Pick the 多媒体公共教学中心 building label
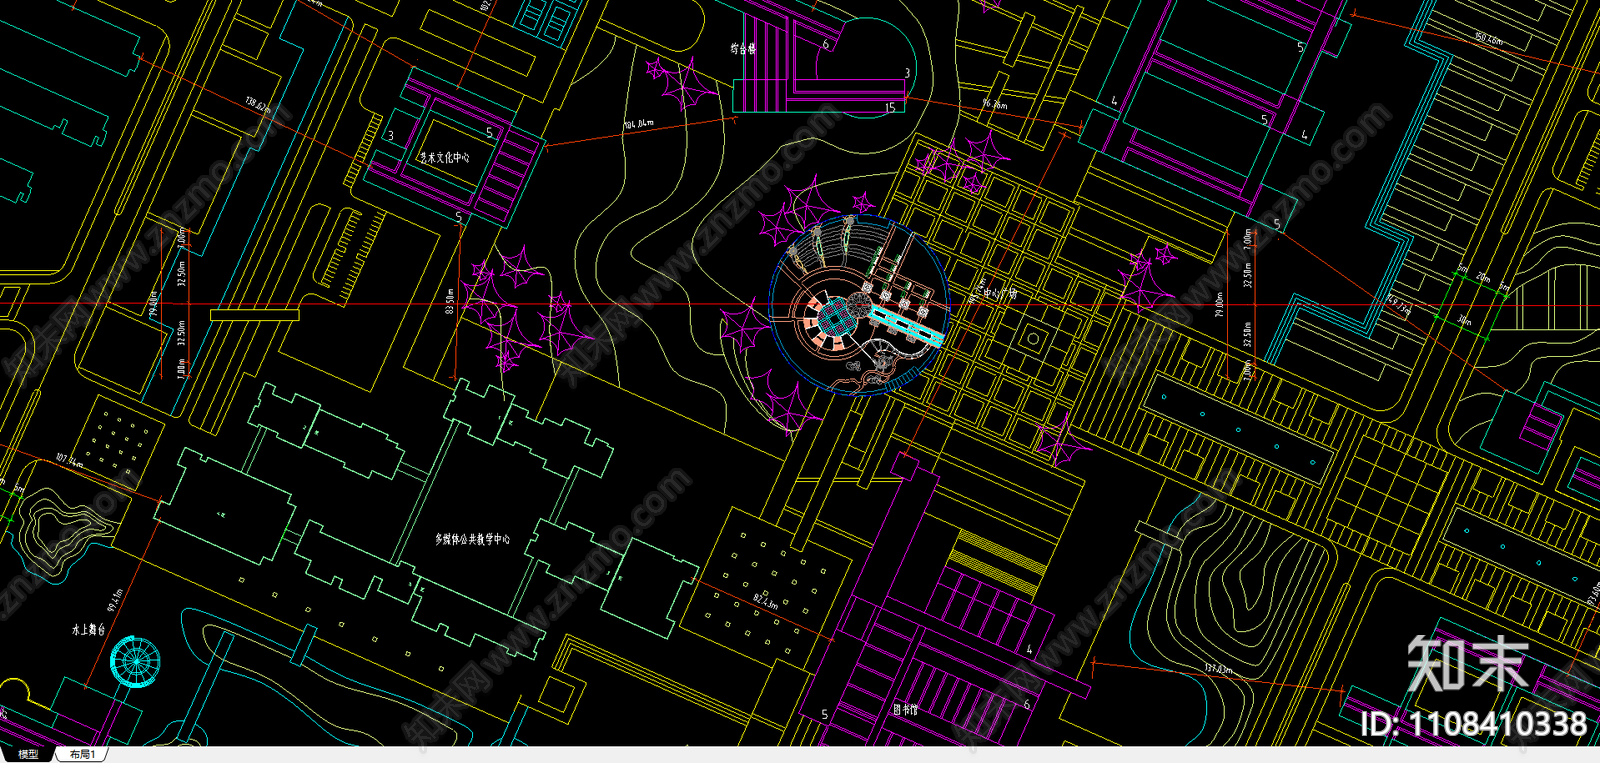 pos(472,539)
